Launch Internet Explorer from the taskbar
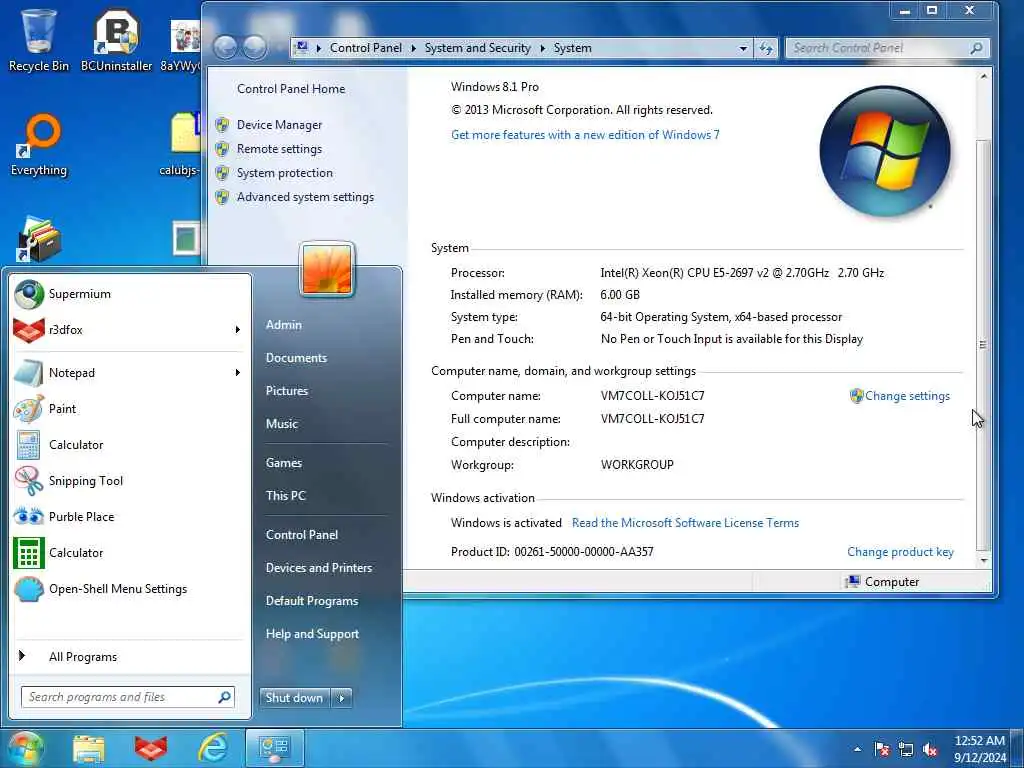1024x768 pixels. coord(213,748)
